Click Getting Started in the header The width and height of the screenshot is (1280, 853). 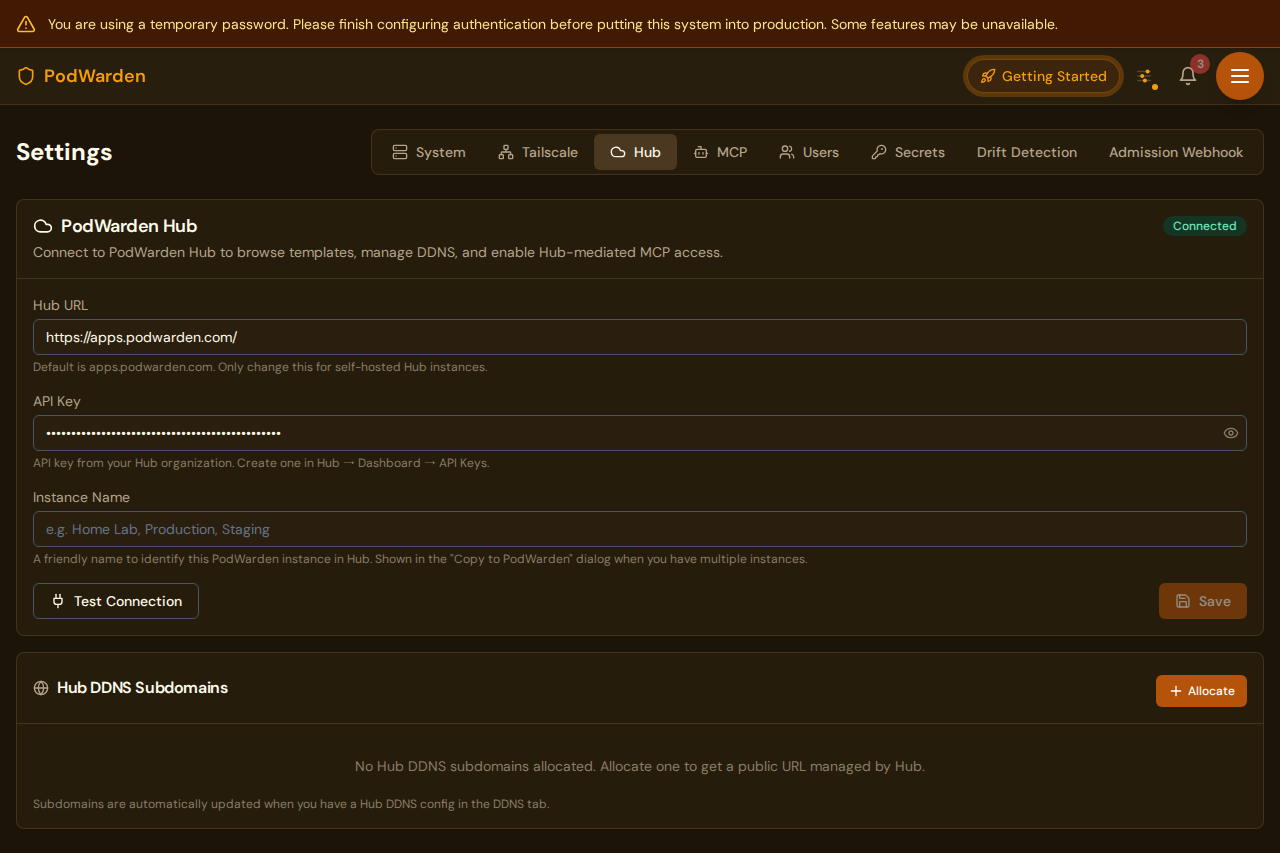(1043, 75)
